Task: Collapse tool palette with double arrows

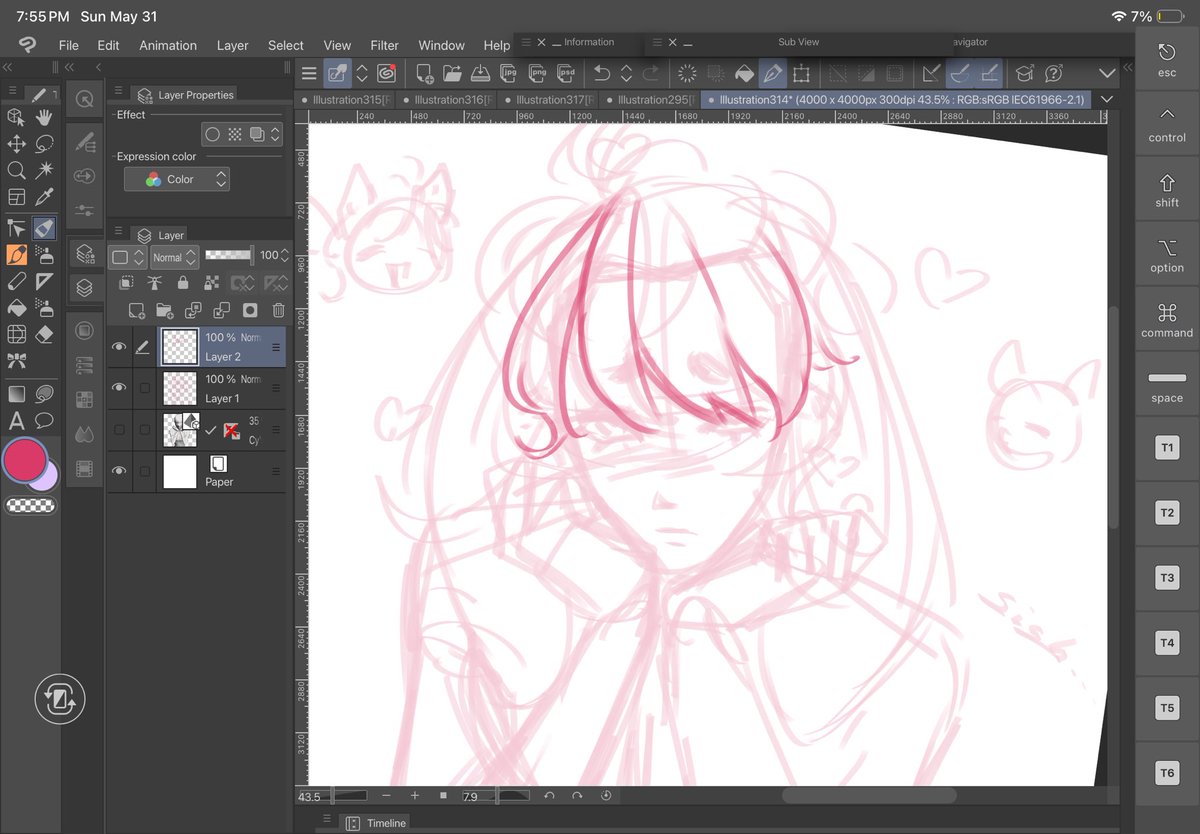Action: (x=7, y=67)
